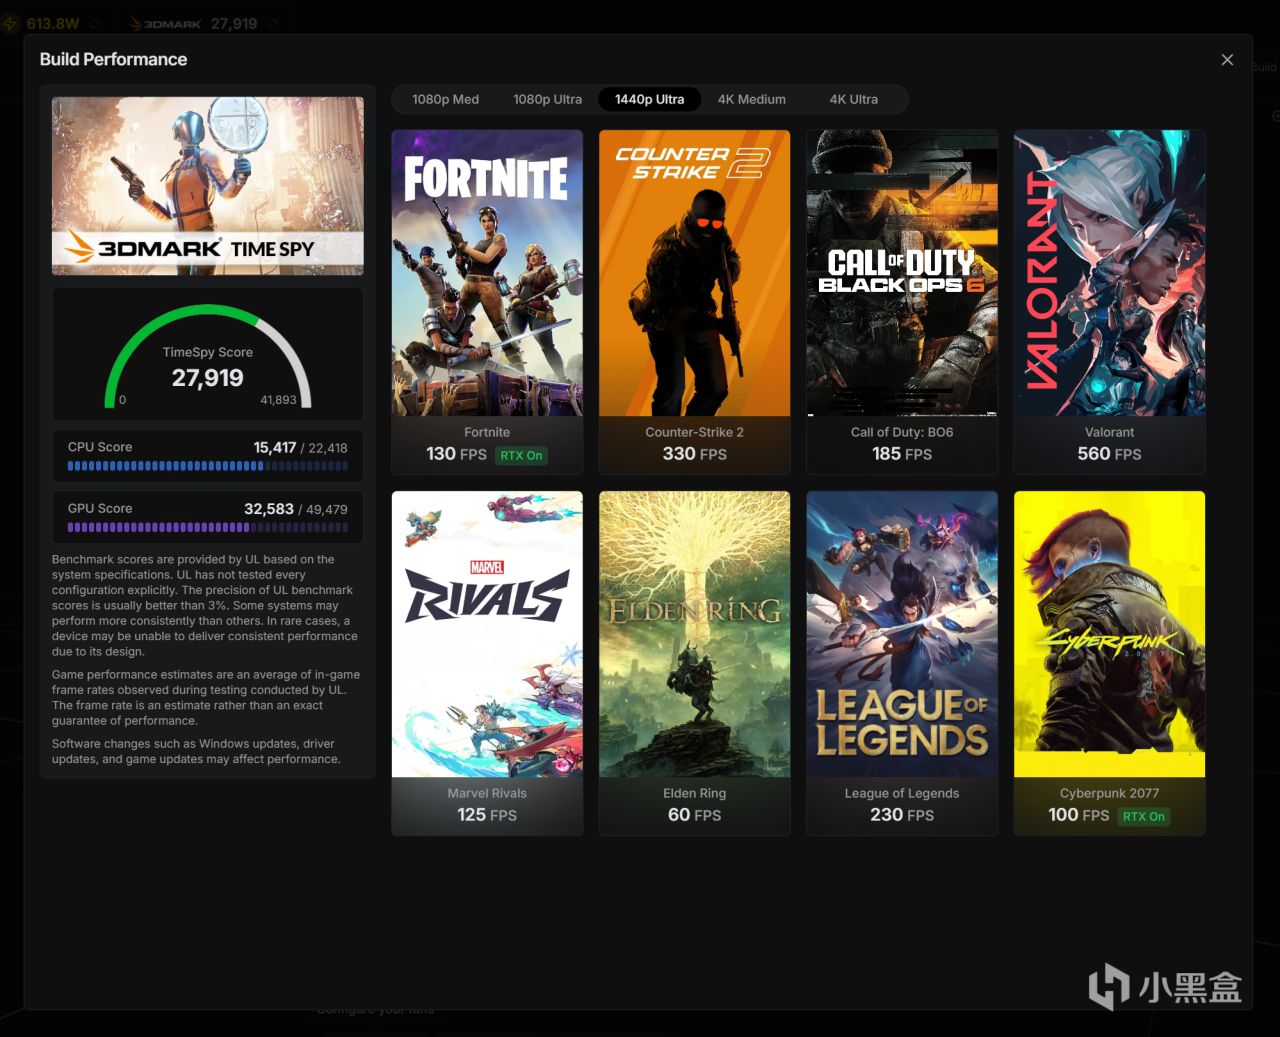Click the "185 FPS" value for Call of Duty

point(902,454)
